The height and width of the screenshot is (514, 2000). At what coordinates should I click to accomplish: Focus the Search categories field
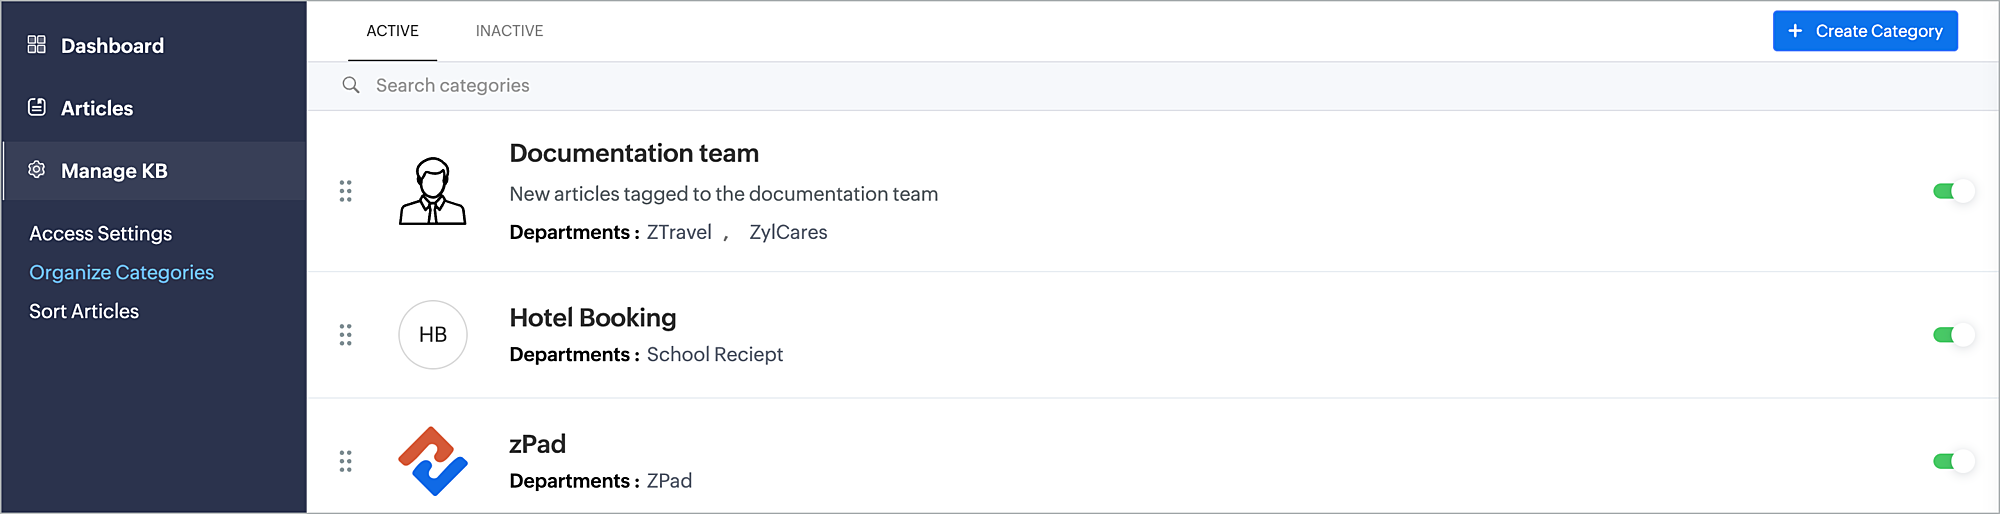click(1152, 86)
